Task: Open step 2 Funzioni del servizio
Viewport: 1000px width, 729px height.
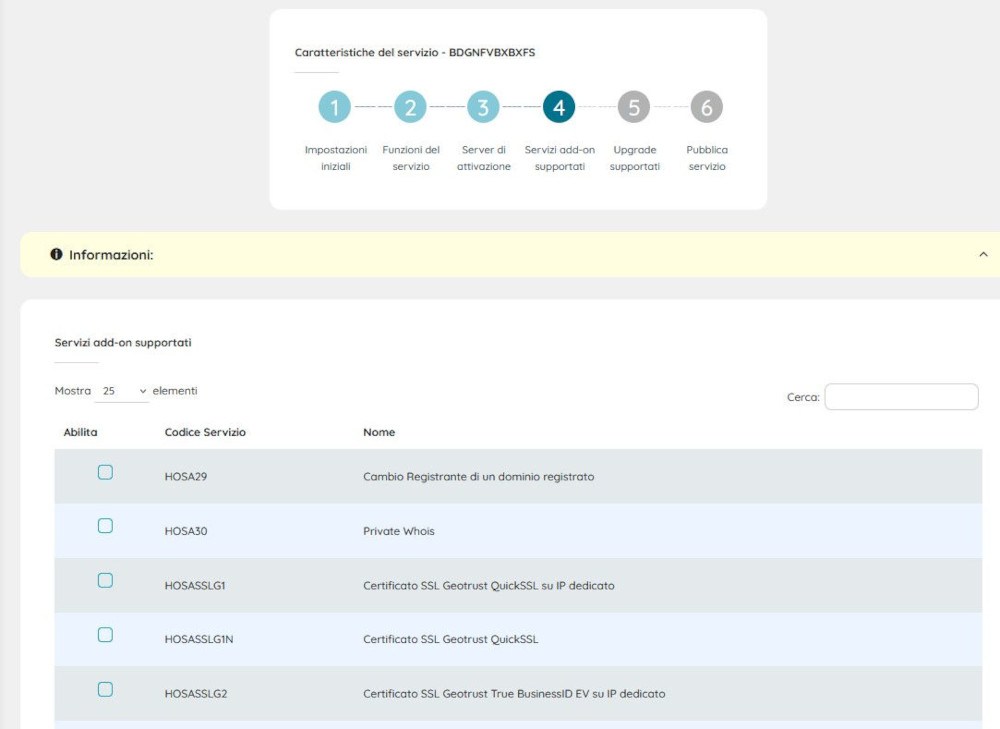Action: coord(410,107)
